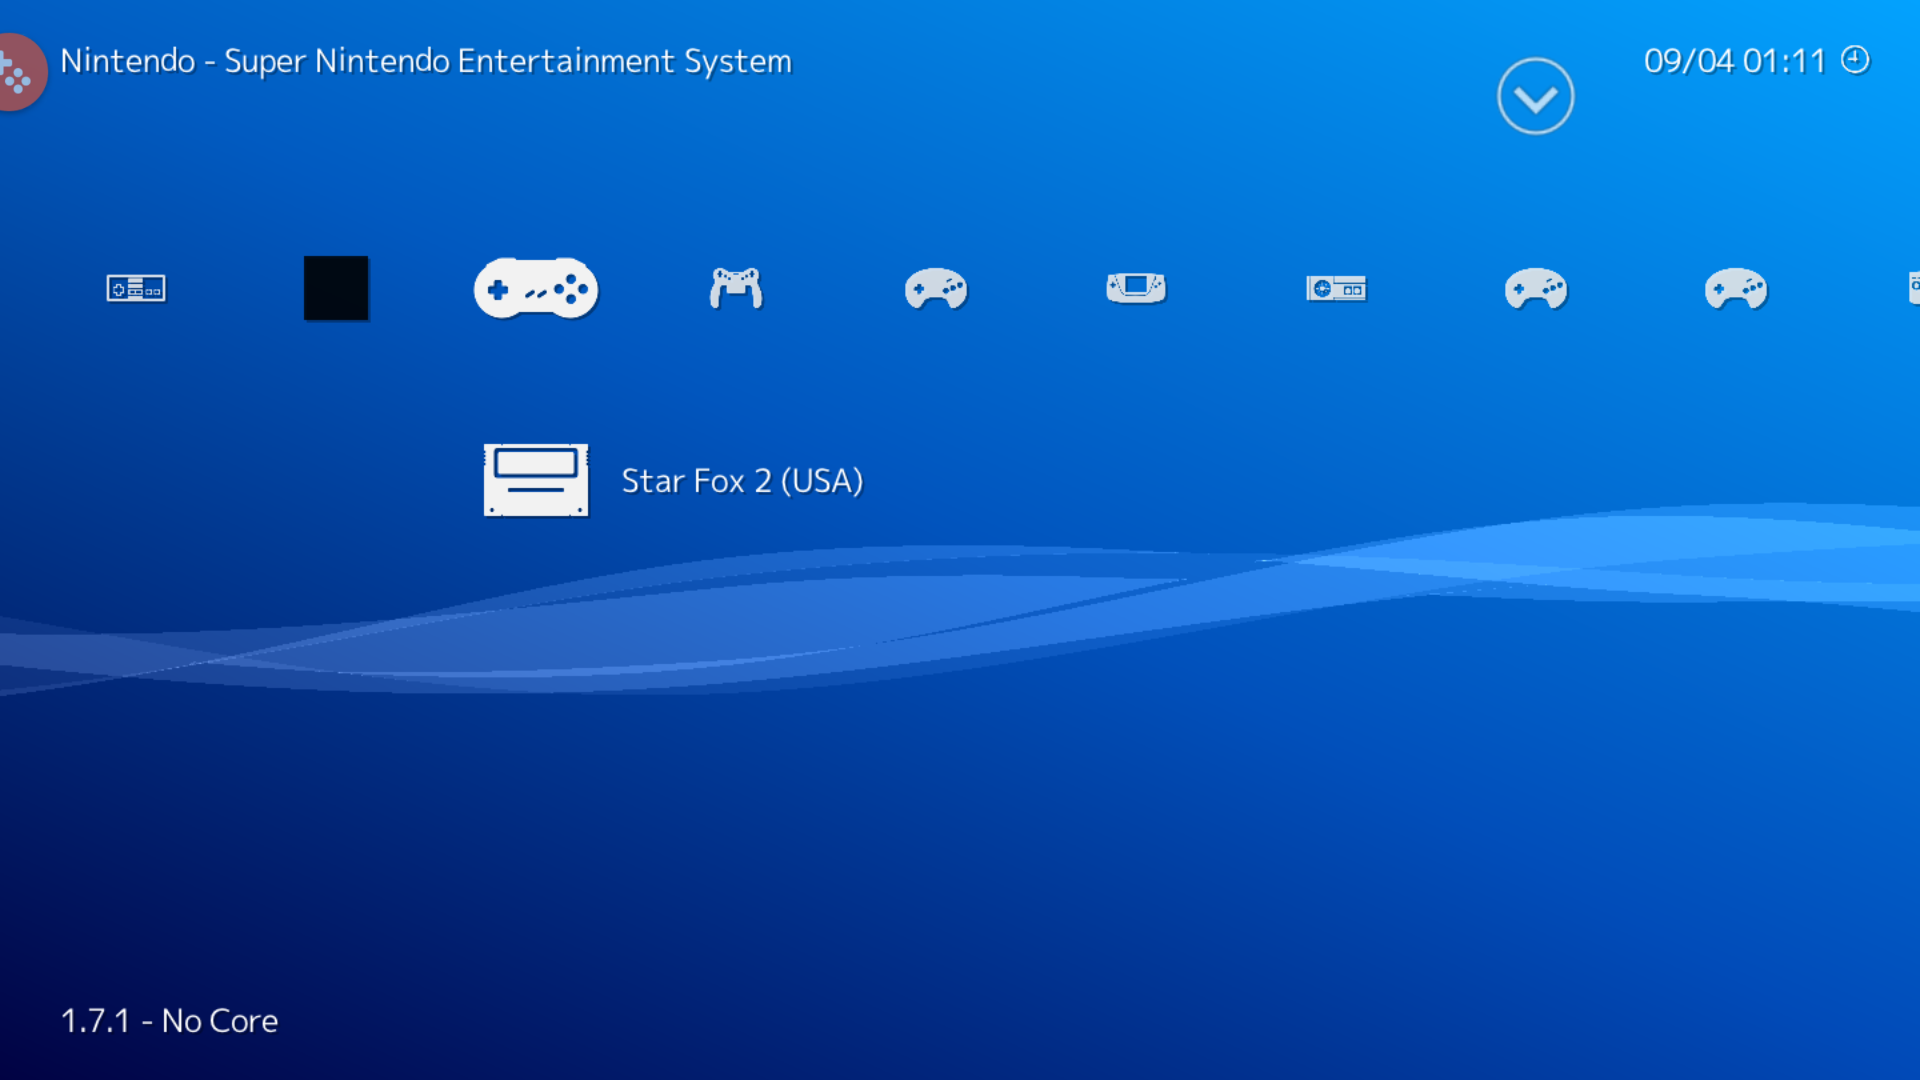Image resolution: width=1920 pixels, height=1080 pixels.
Task: Select the second round controller playlist icon
Action: coord(1736,288)
